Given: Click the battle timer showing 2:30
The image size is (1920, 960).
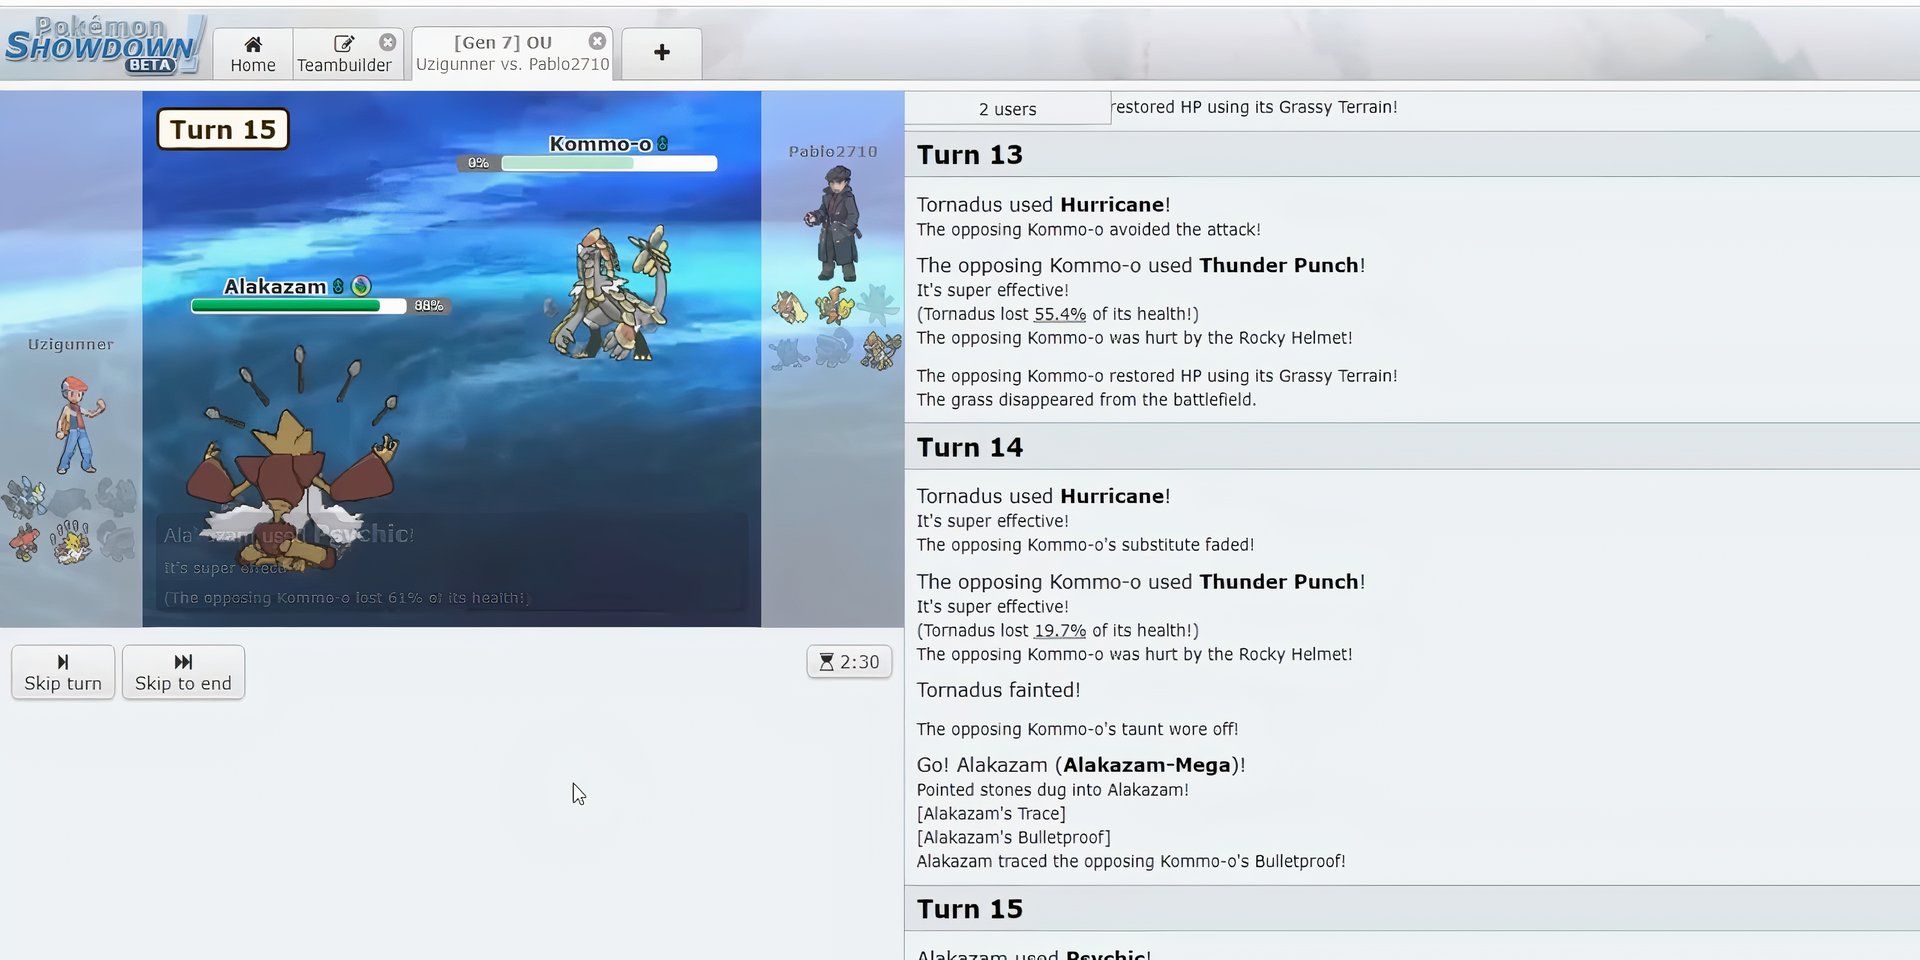Looking at the screenshot, I should click(849, 662).
